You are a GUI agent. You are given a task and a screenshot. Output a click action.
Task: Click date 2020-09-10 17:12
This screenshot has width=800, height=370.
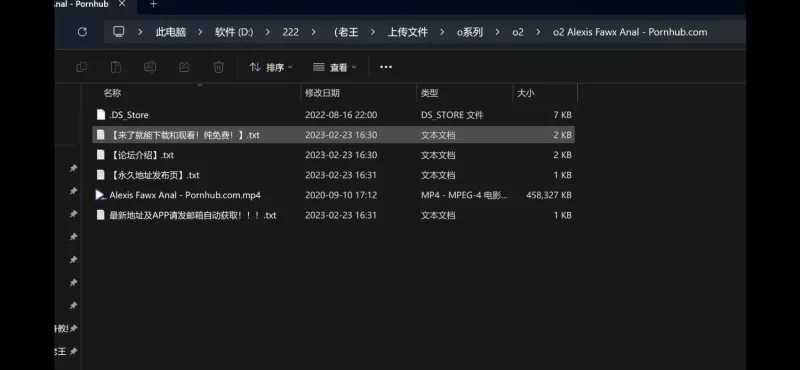coord(341,195)
